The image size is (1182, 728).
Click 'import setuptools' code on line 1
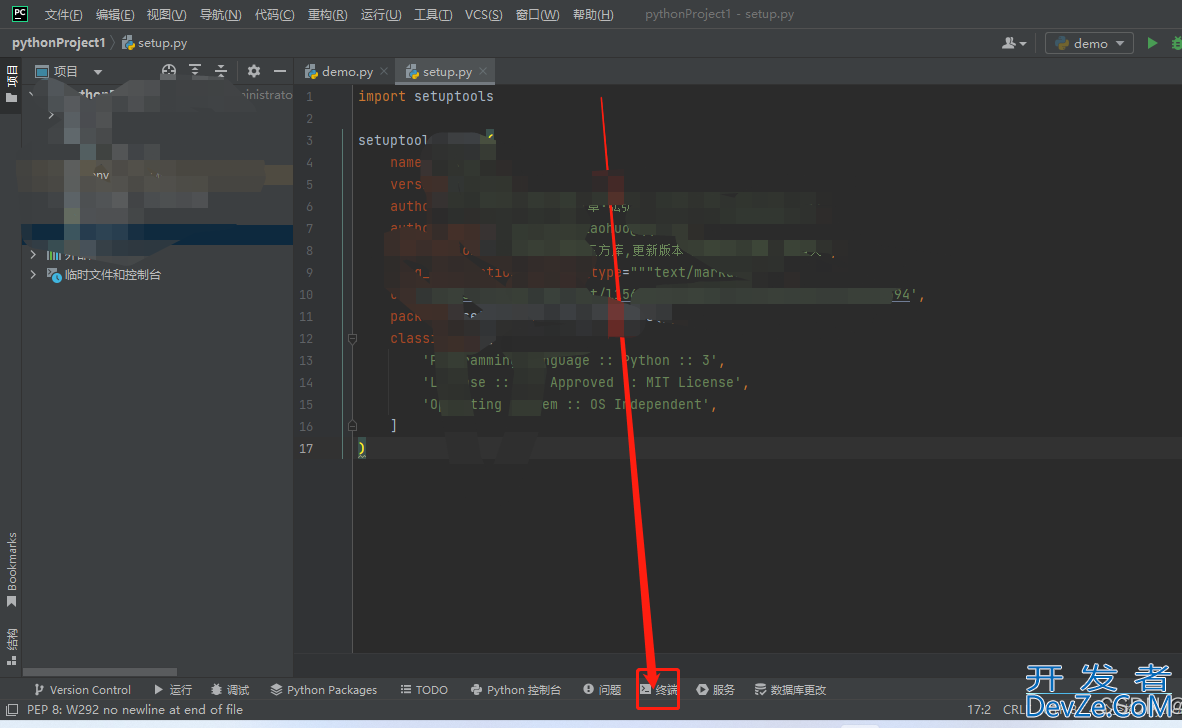pos(426,96)
